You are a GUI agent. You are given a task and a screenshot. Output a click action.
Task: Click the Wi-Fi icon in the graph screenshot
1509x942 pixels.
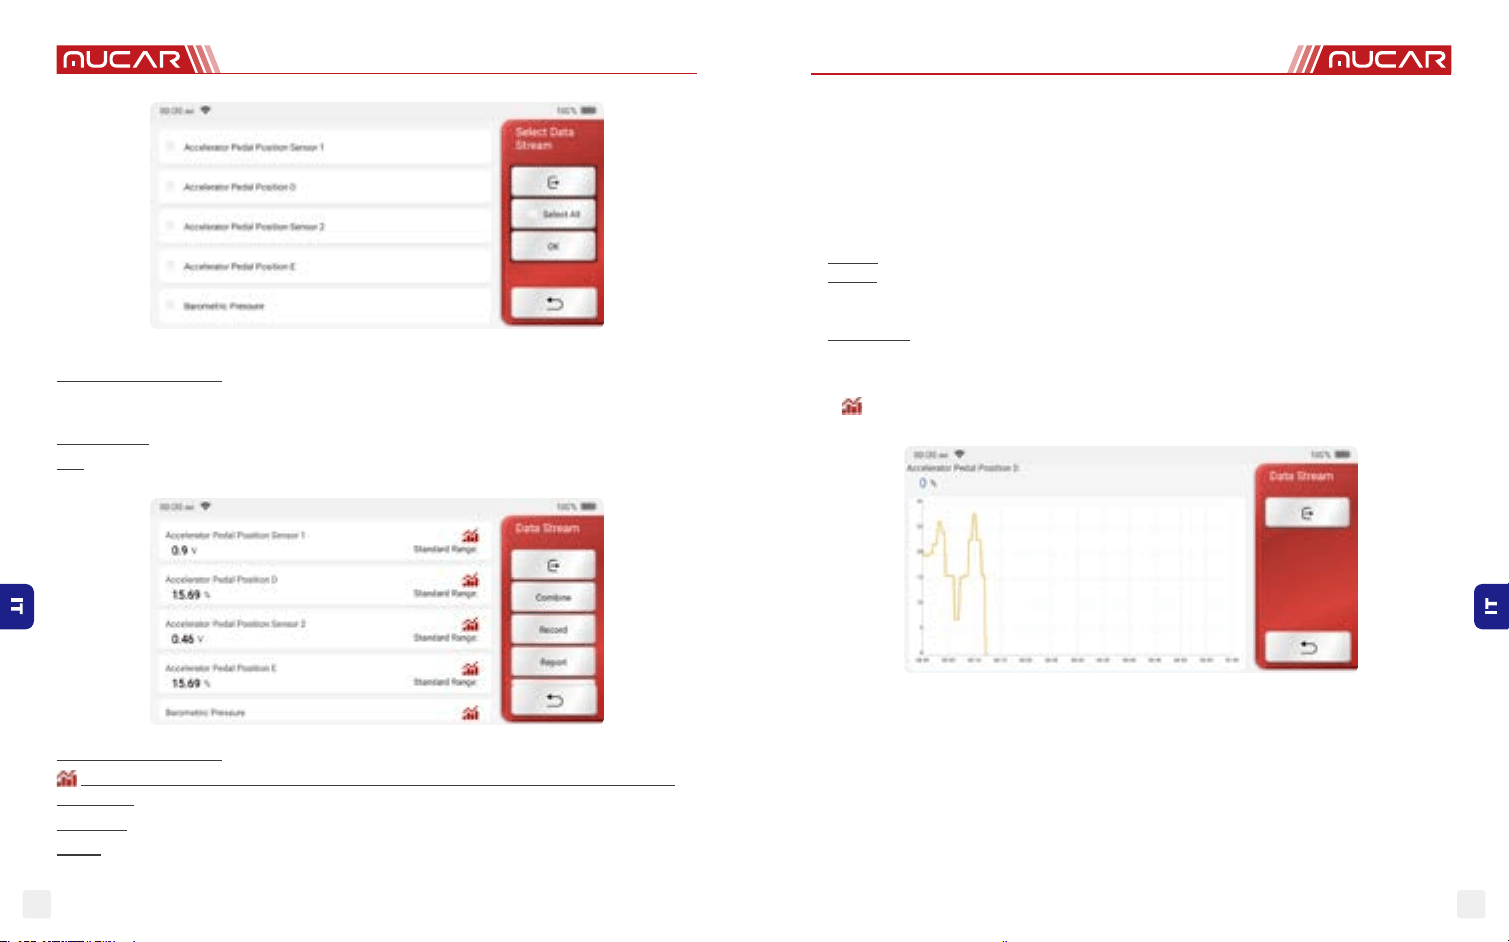(x=959, y=454)
